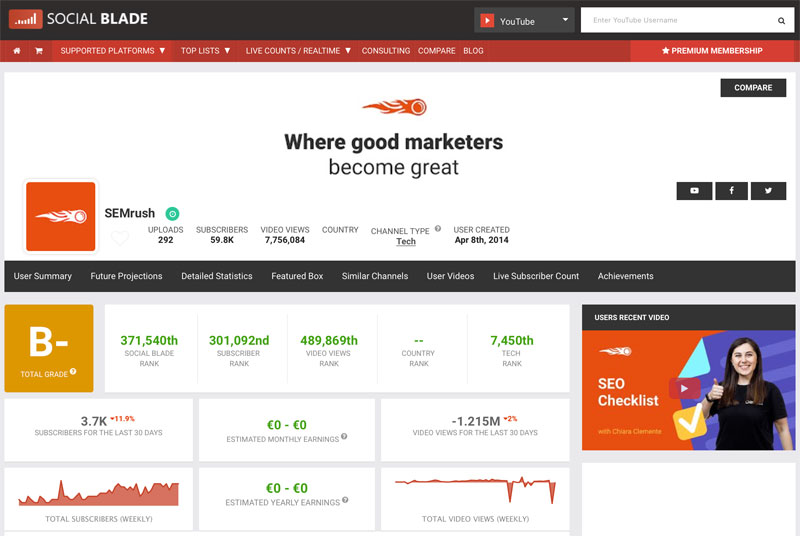Open the Similar Channels tab
This screenshot has width=800, height=536.
click(x=375, y=276)
